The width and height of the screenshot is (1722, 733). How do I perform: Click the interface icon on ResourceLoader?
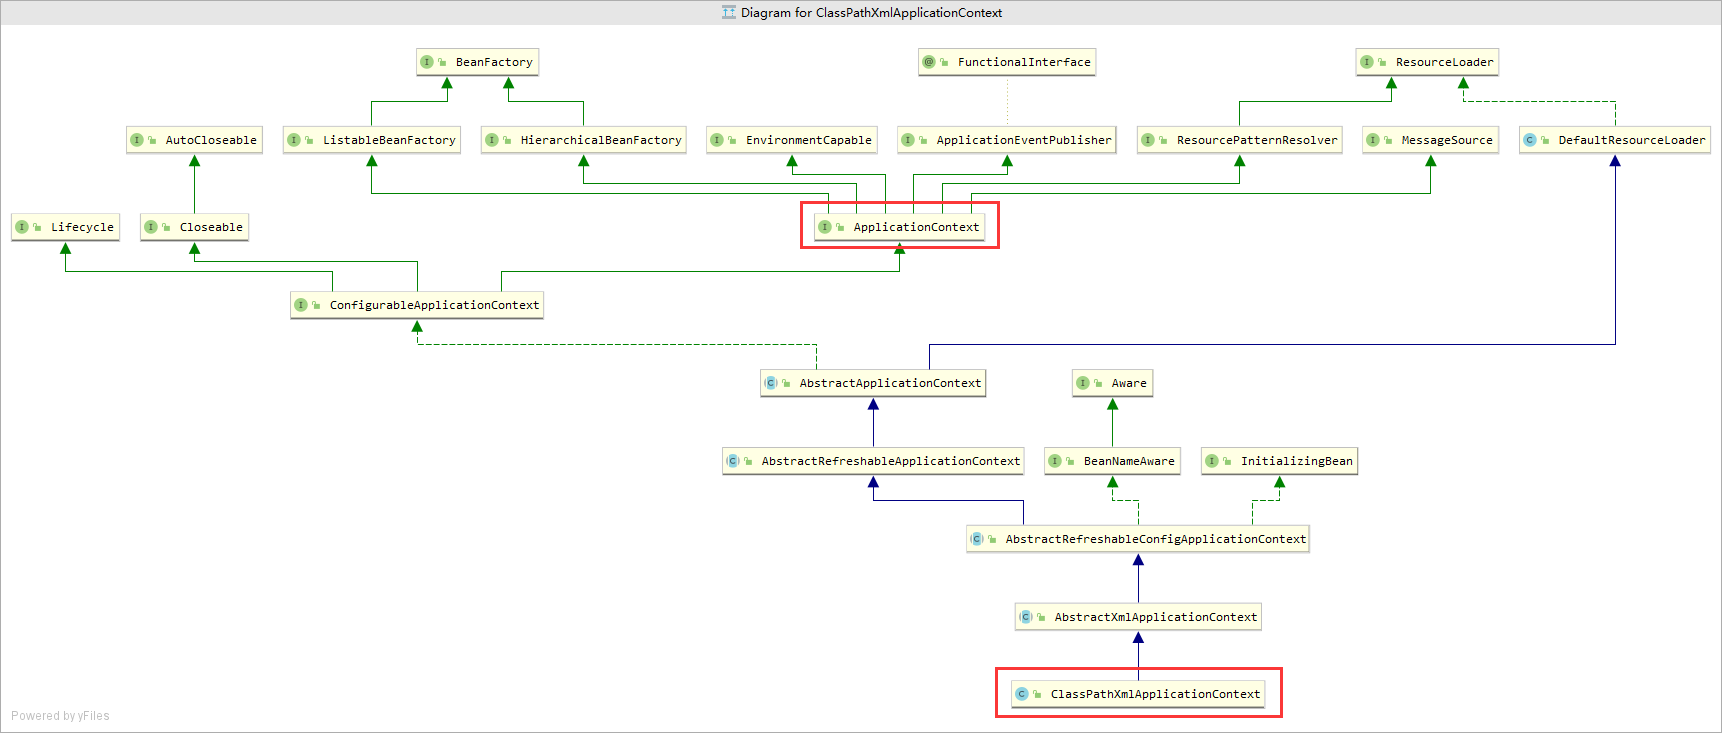[x=1367, y=62]
